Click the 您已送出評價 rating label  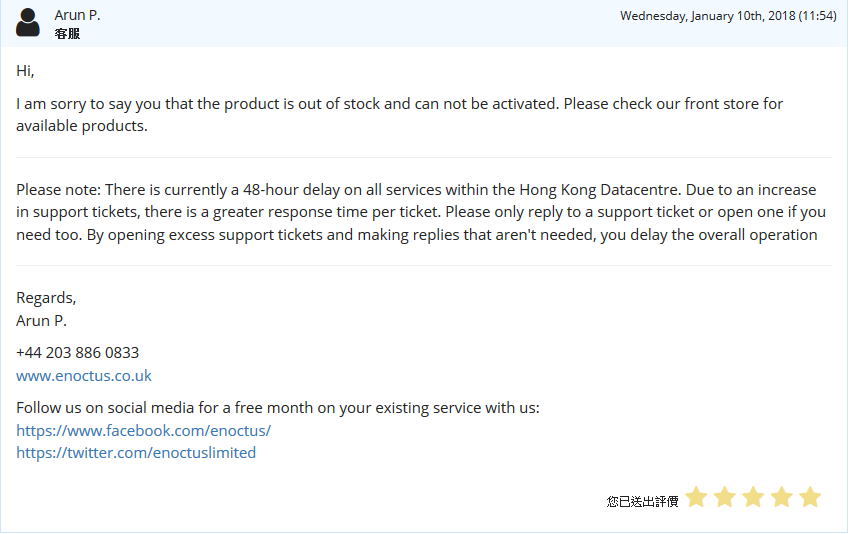coord(642,501)
